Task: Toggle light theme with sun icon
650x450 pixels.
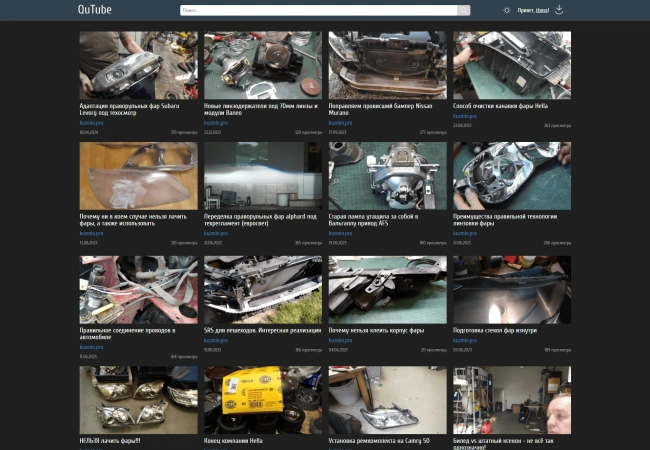Action: (507, 10)
